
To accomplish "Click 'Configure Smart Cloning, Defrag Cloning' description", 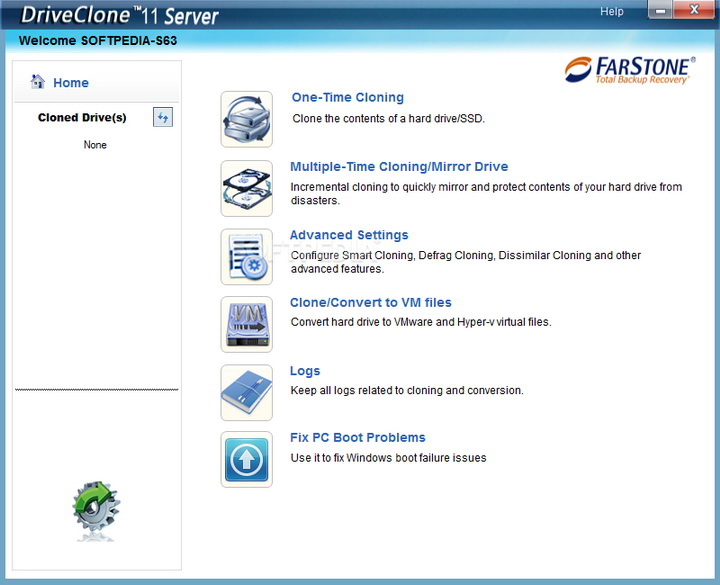I will point(466,262).
